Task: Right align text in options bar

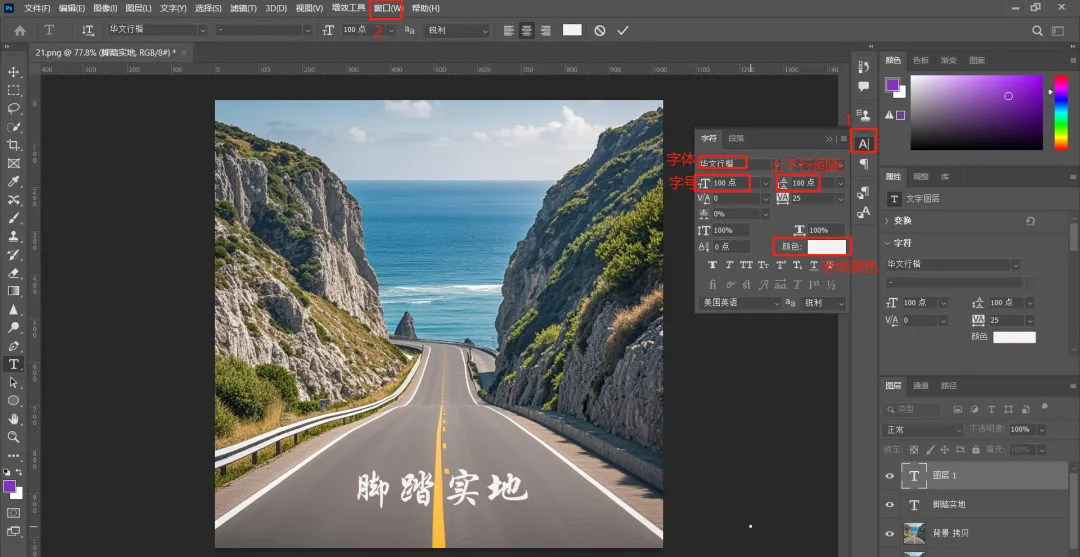Action: pyautogui.click(x=546, y=31)
